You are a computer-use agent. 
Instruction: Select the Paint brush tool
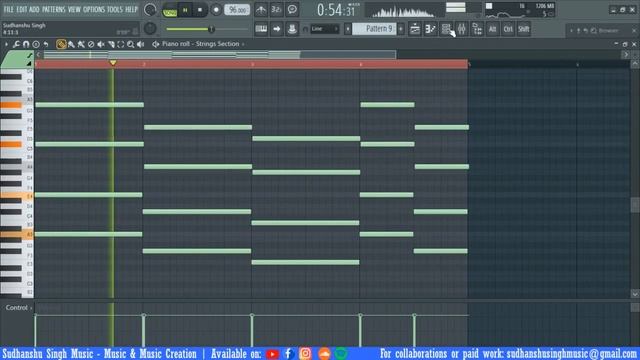[71, 44]
